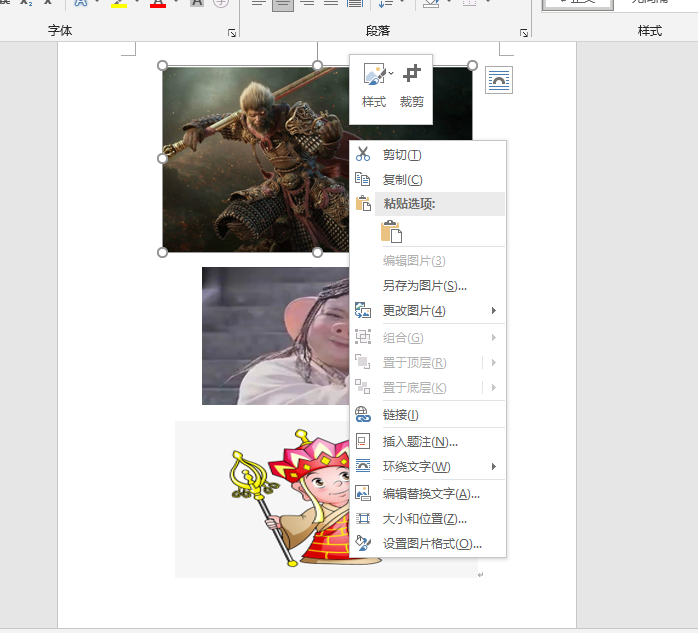
Task: Toggle the character shading A button
Action: [x=197, y=4]
